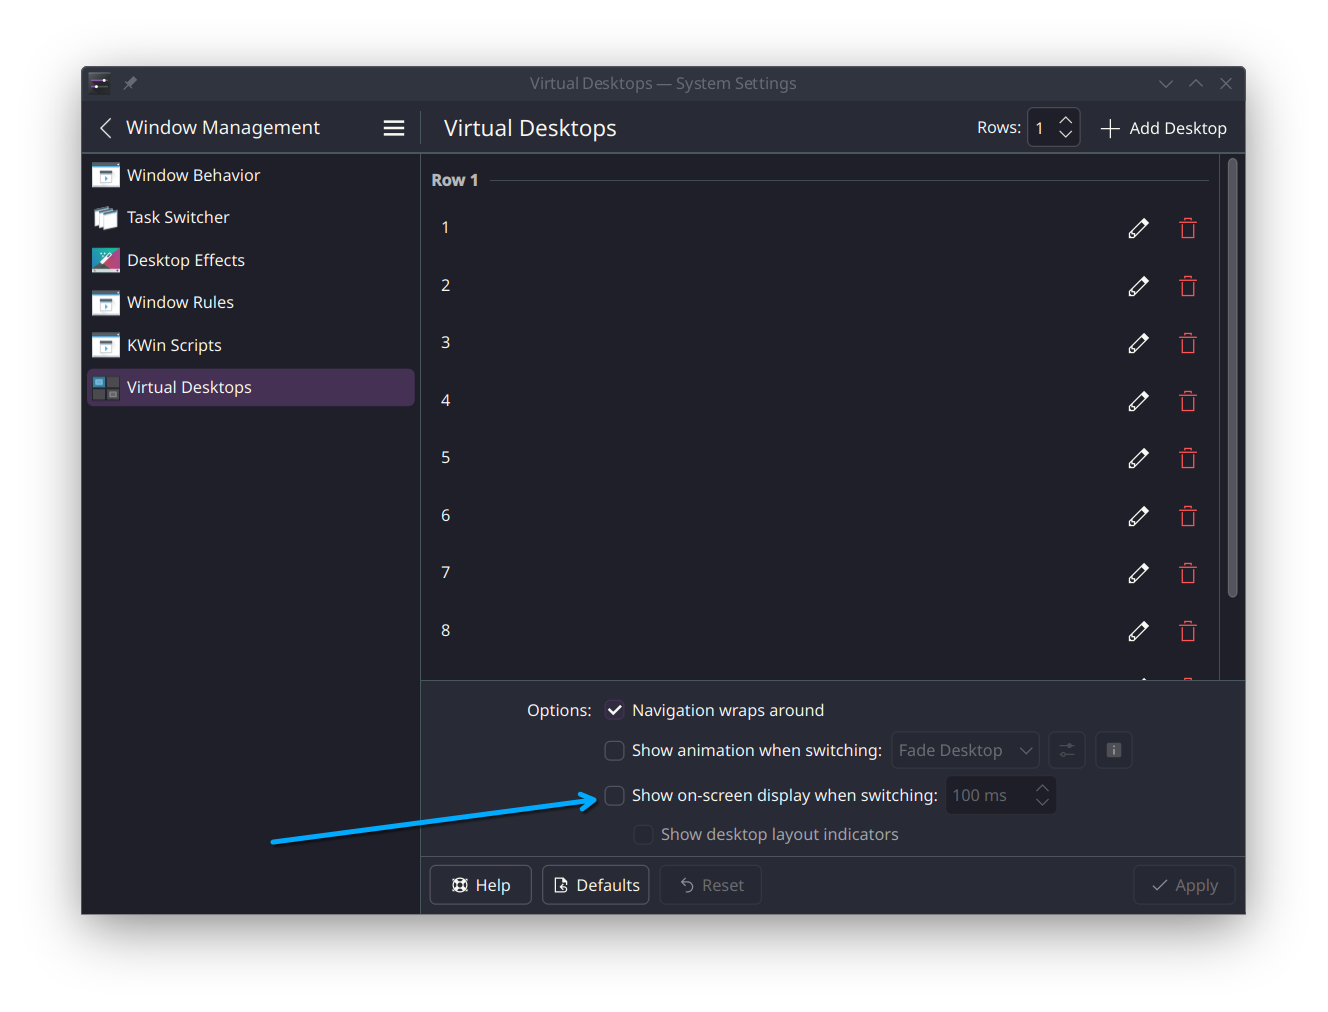This screenshot has width=1328, height=1012.
Task: Click the edit pencil for desktop 5
Action: point(1138,459)
